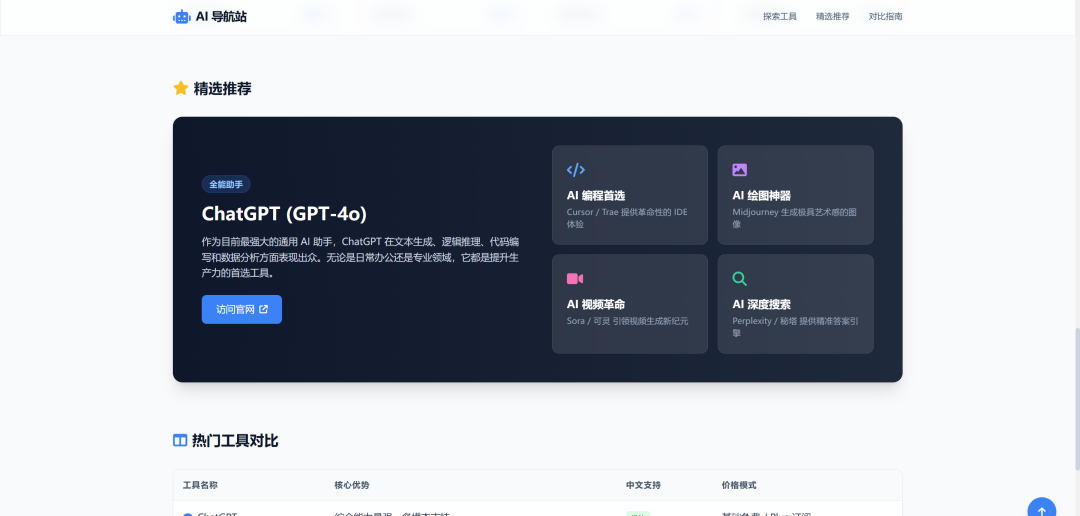Click the 访问官网 button
The height and width of the screenshot is (516, 1080).
(242, 309)
